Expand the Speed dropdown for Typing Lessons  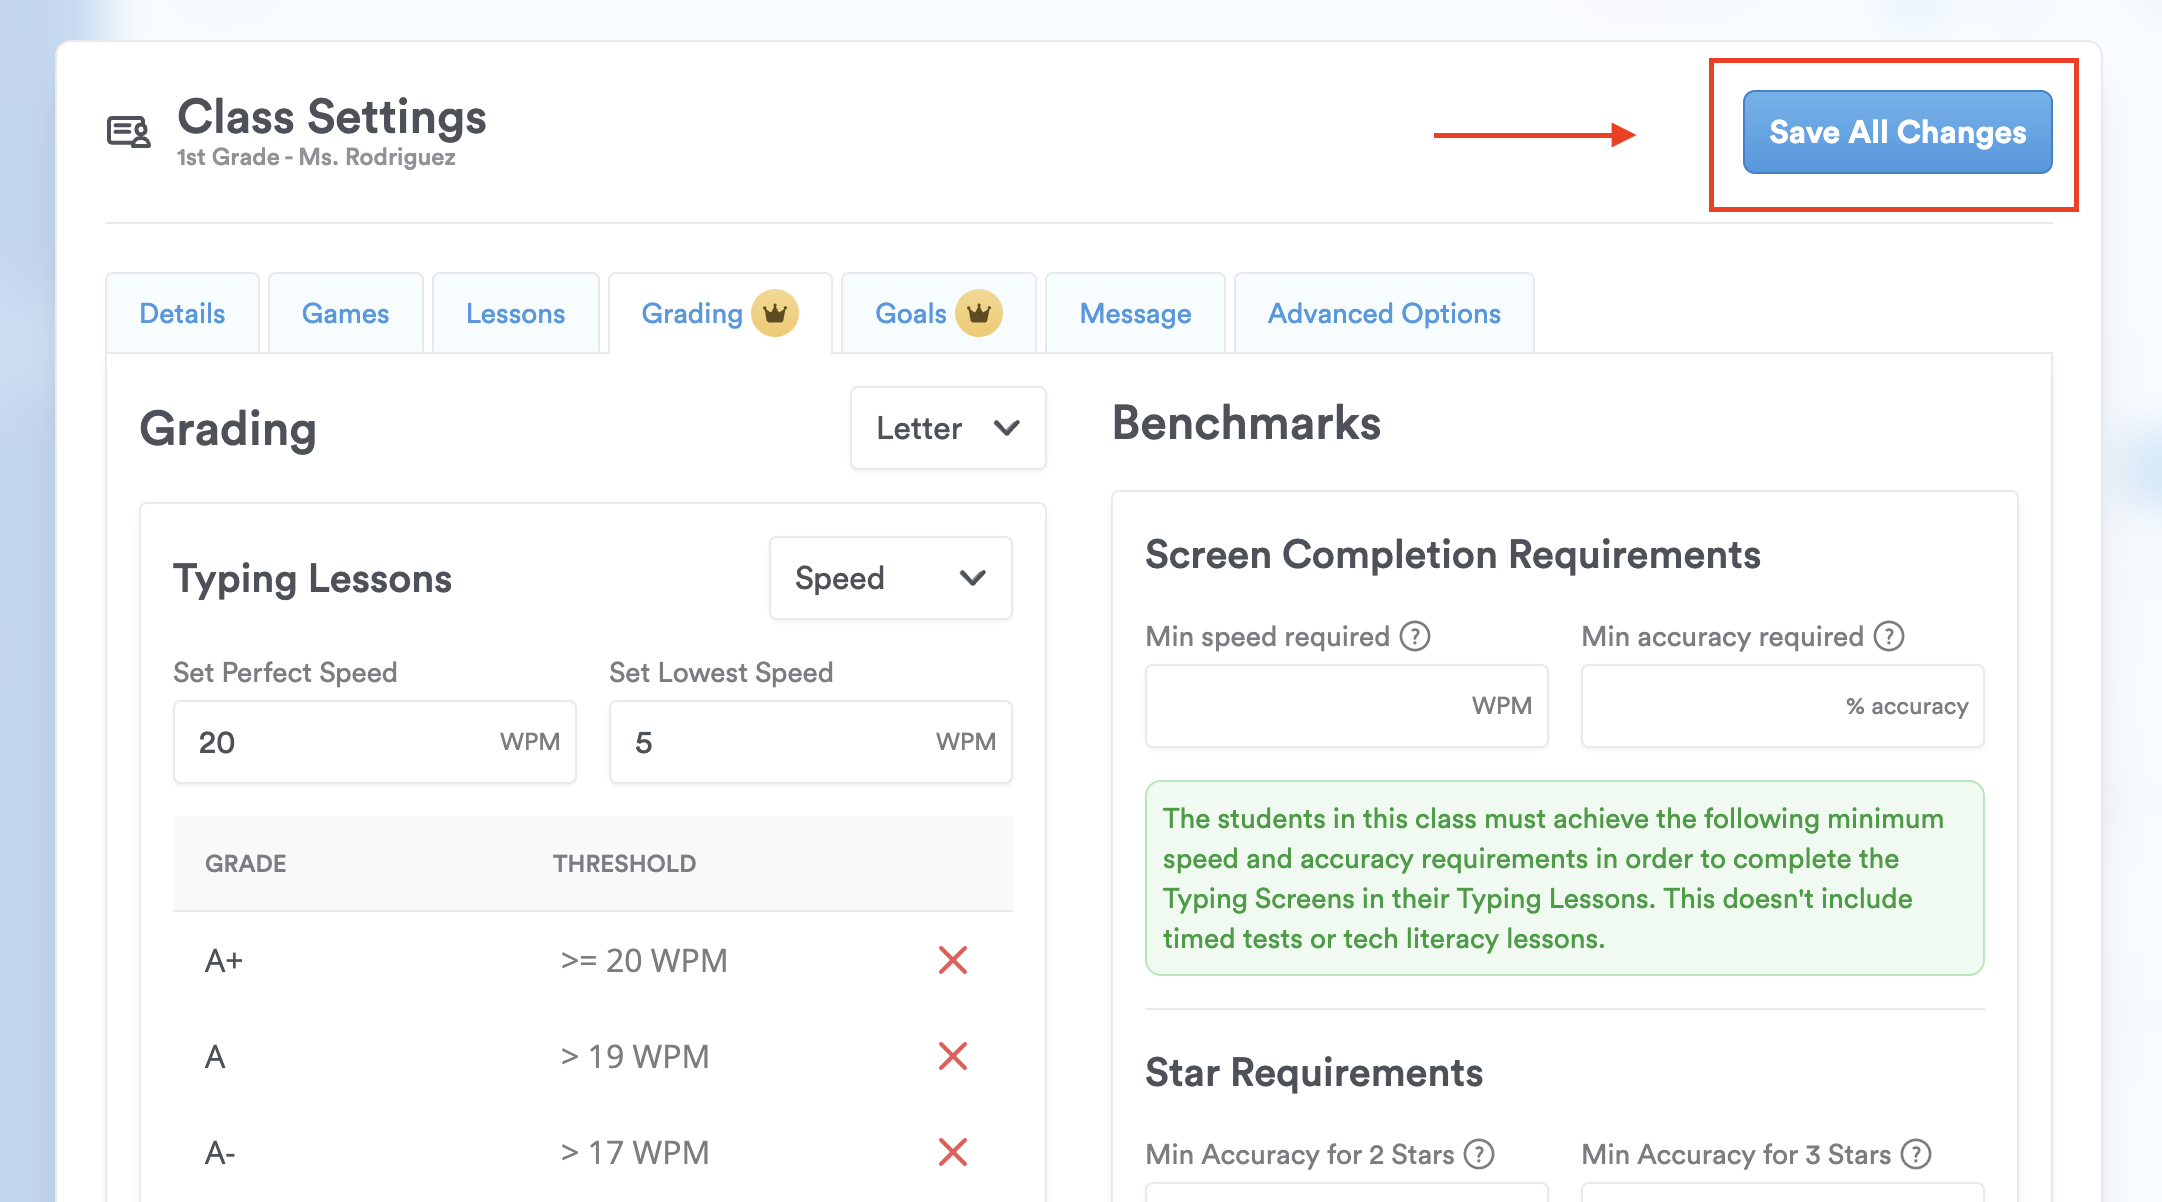tap(890, 578)
